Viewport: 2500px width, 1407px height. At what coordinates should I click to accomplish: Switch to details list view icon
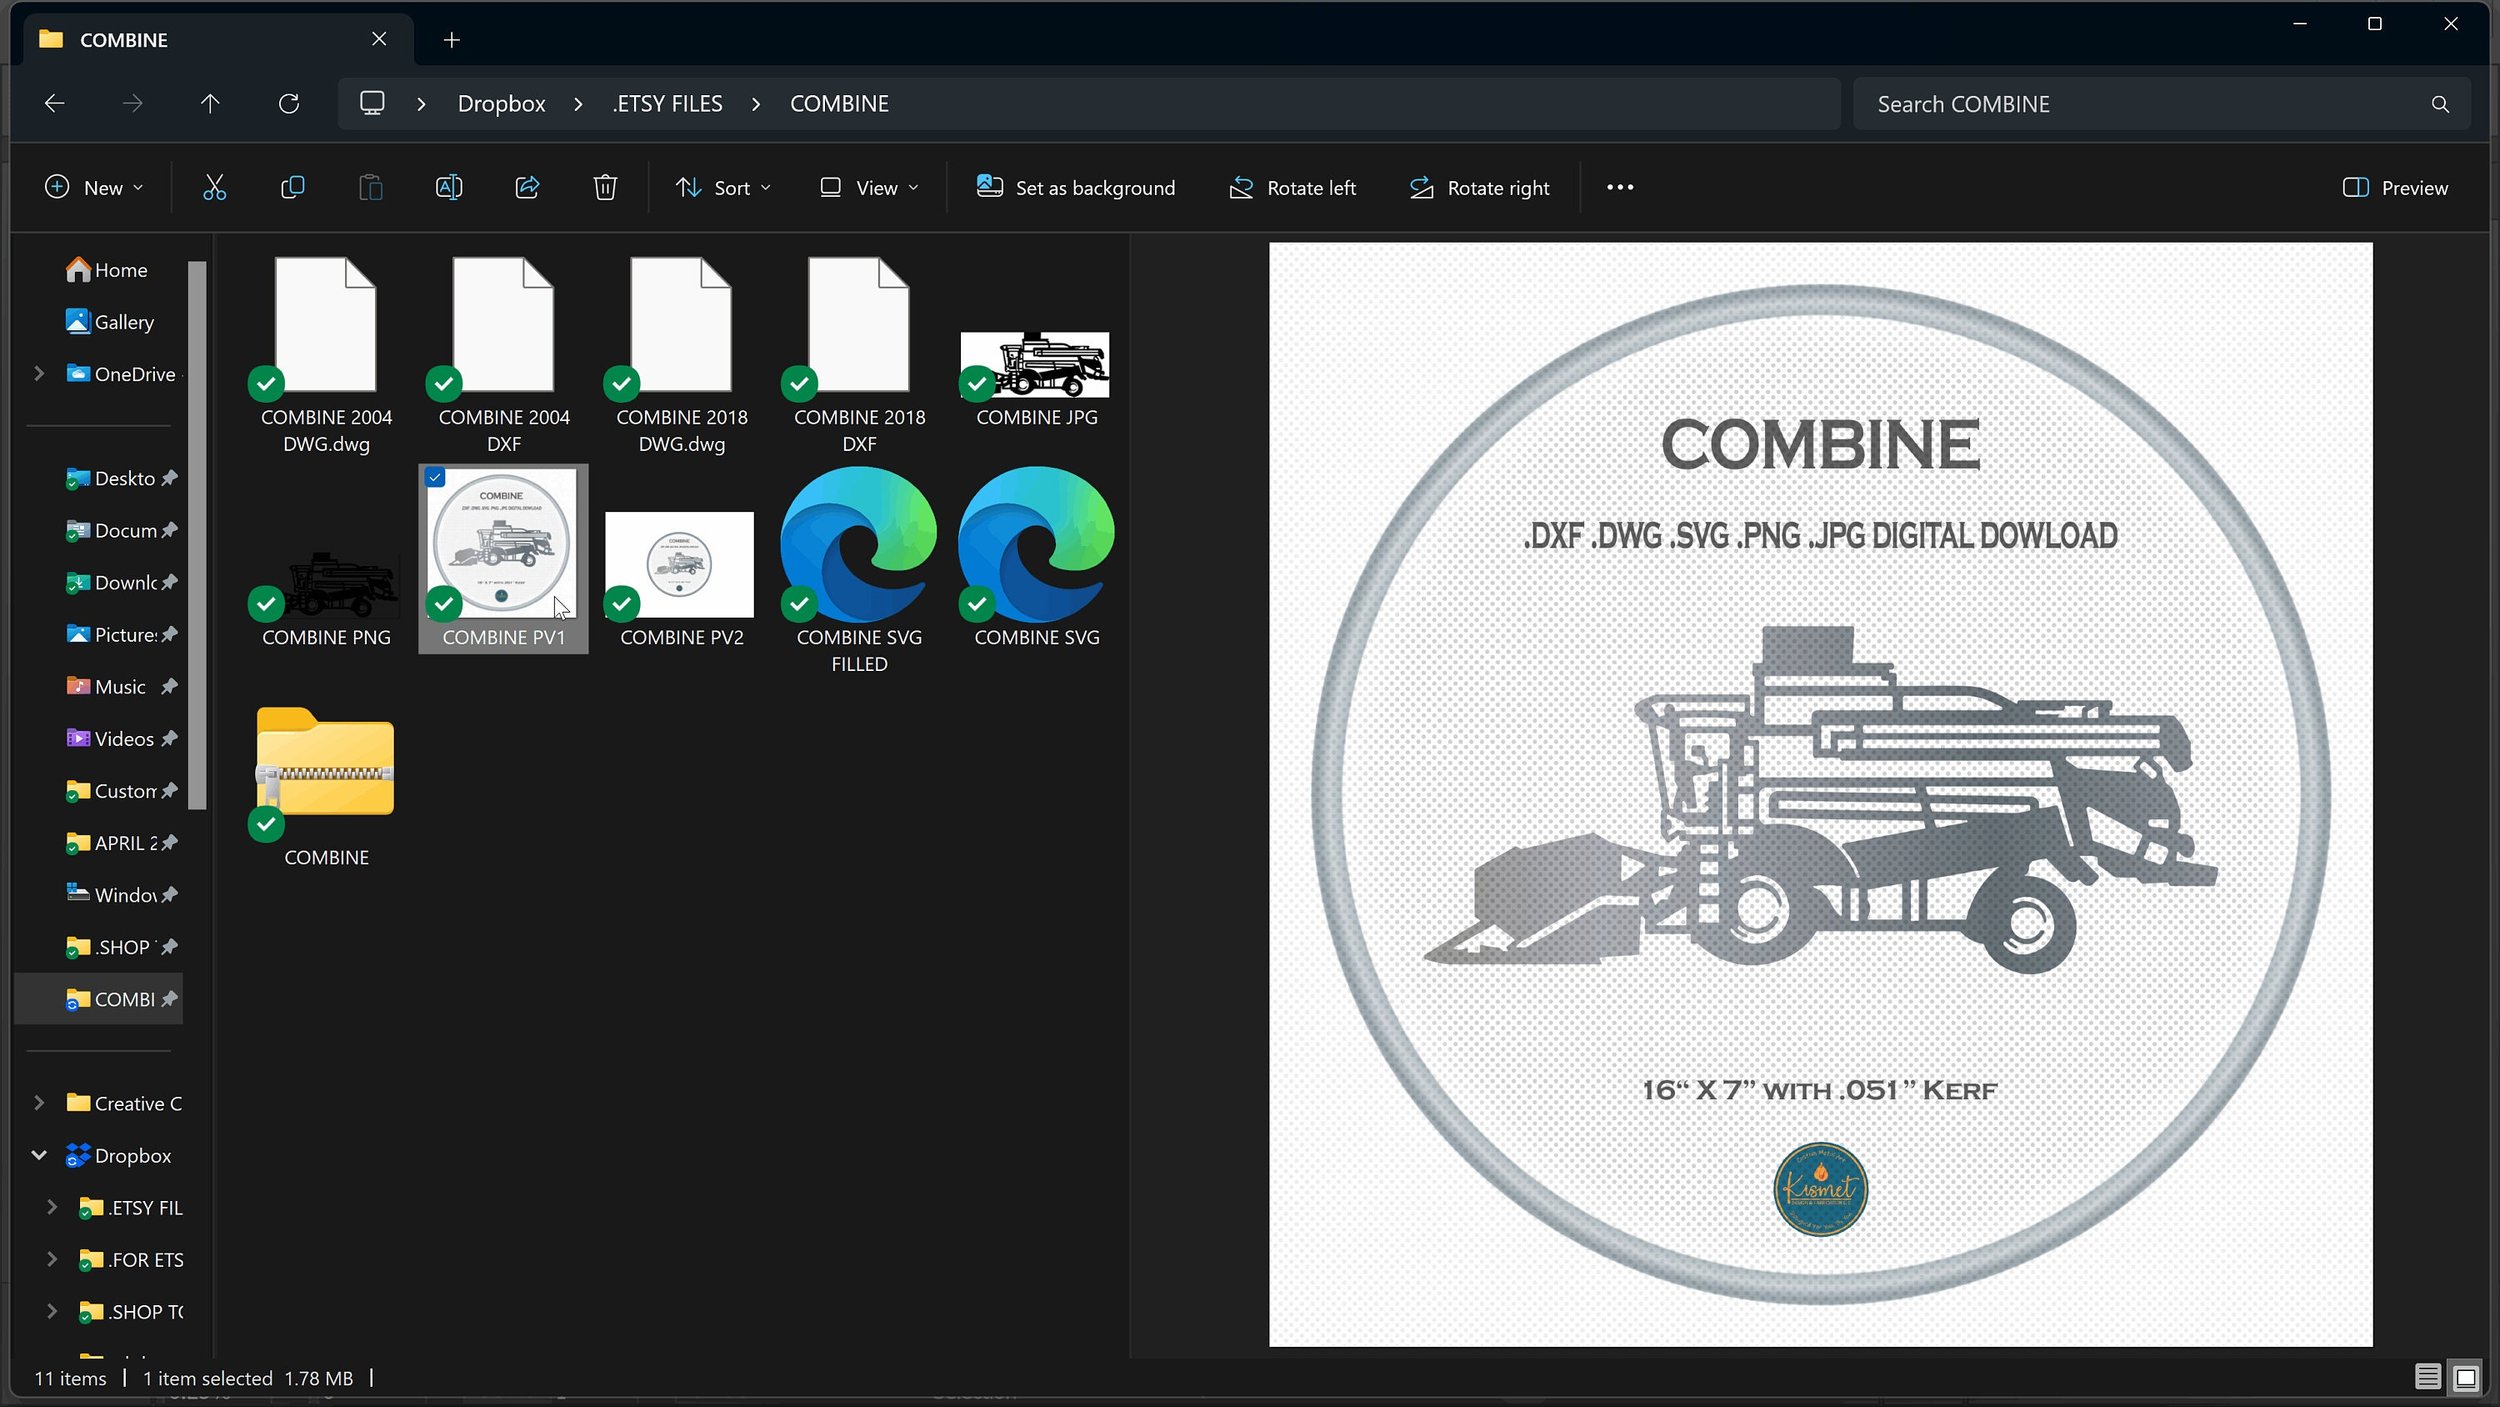(x=2427, y=1377)
